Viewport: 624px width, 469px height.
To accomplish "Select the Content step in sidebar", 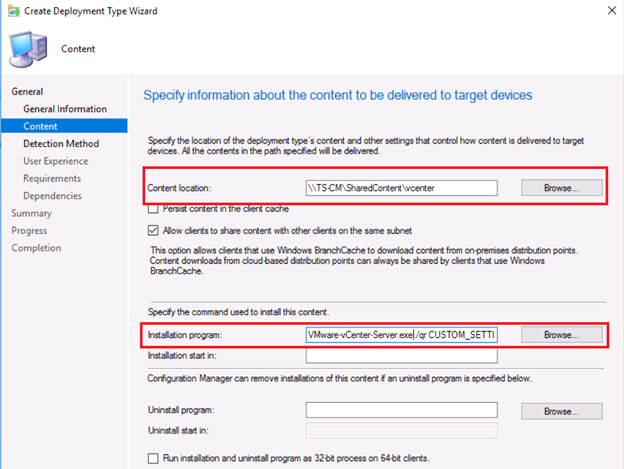I will tap(64, 126).
